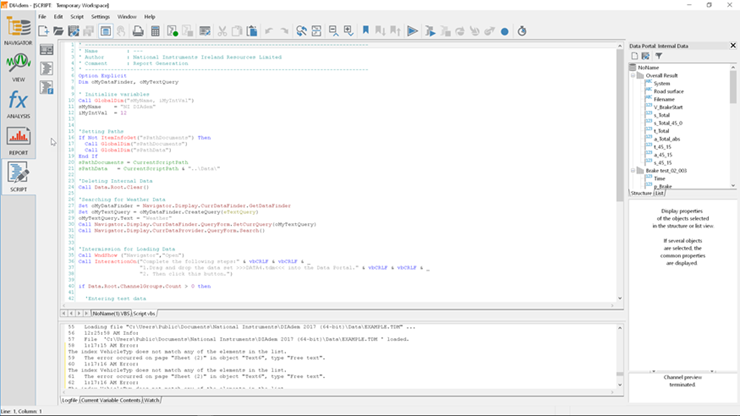Select the Script.vbs editor tab
This screenshot has width=740, height=416.
(x=145, y=313)
